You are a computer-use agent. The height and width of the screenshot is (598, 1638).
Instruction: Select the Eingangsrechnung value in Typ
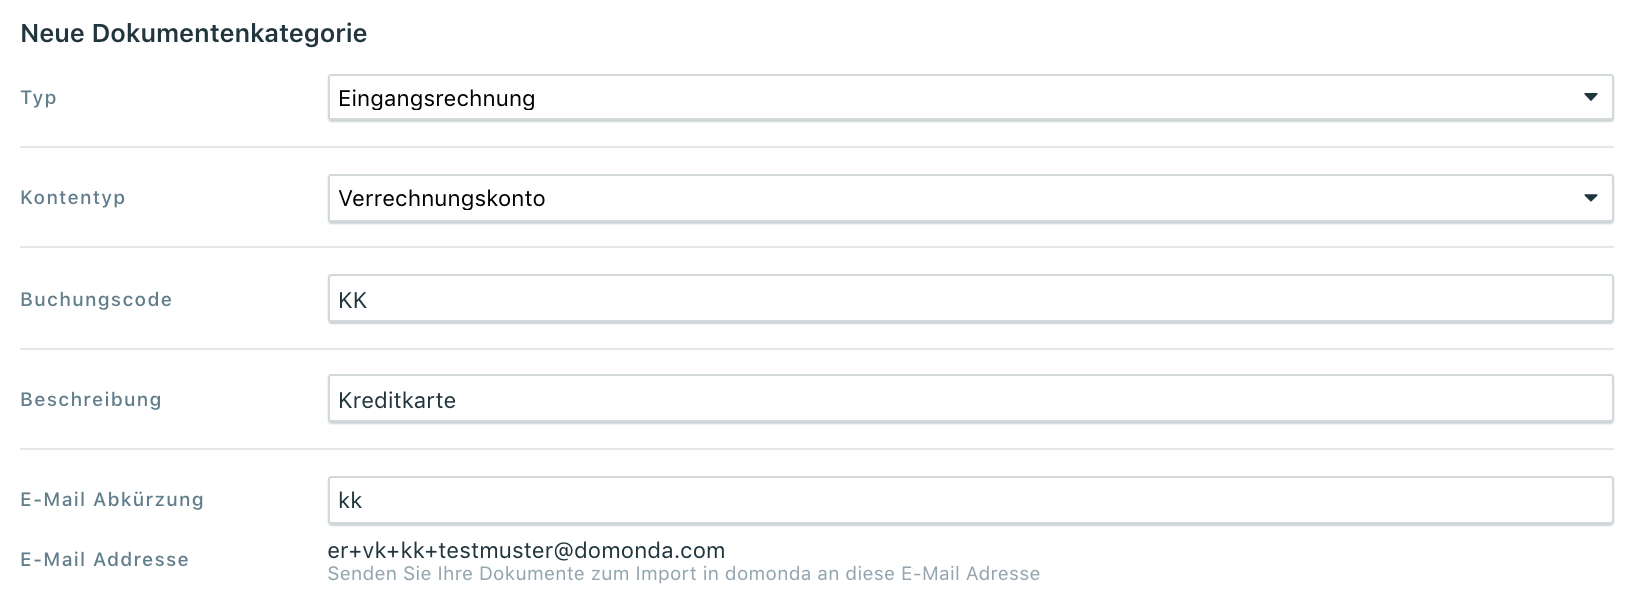point(437,99)
